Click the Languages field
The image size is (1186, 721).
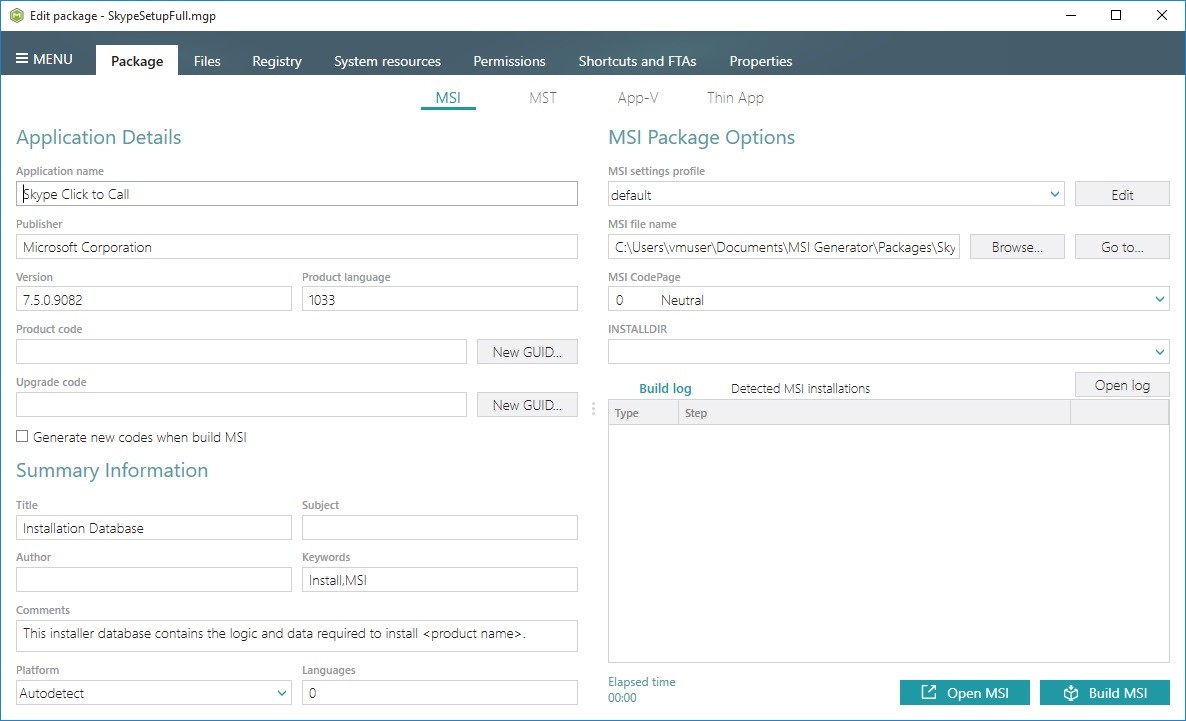[439, 692]
